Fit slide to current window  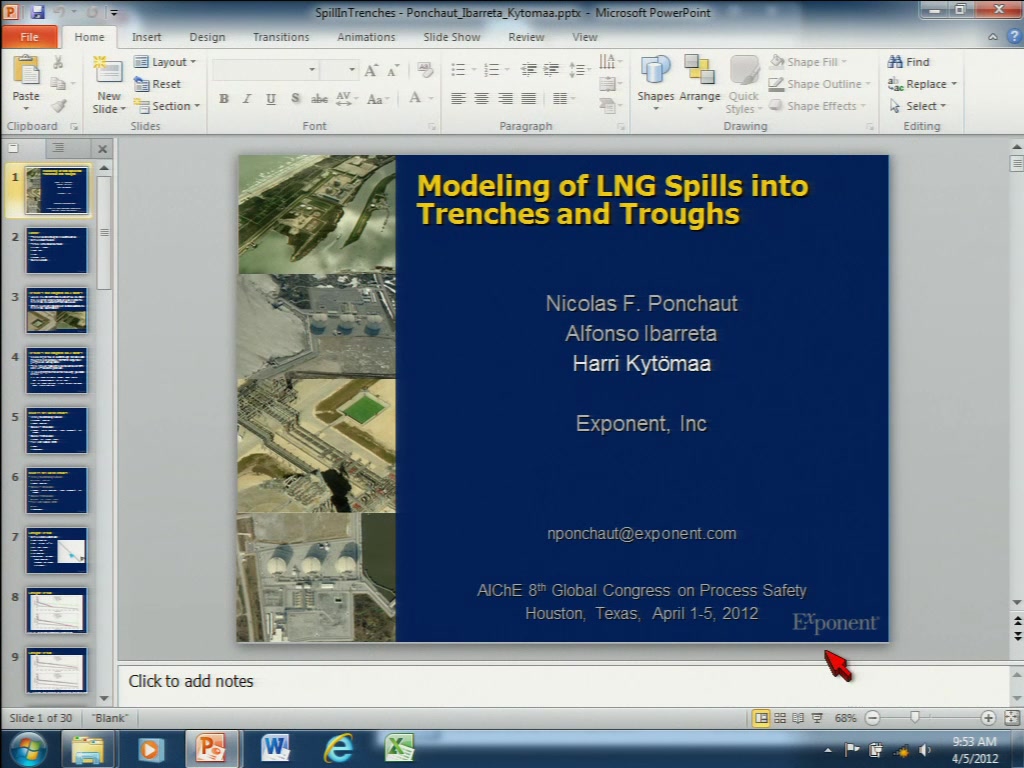1012,718
